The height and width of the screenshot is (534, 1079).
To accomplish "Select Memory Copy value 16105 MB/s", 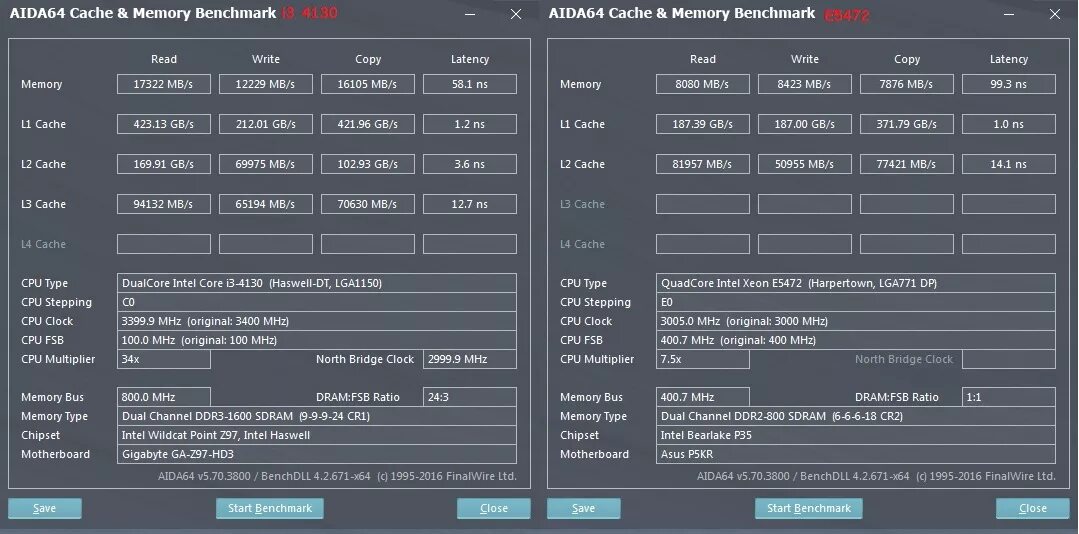I will 367,84.
